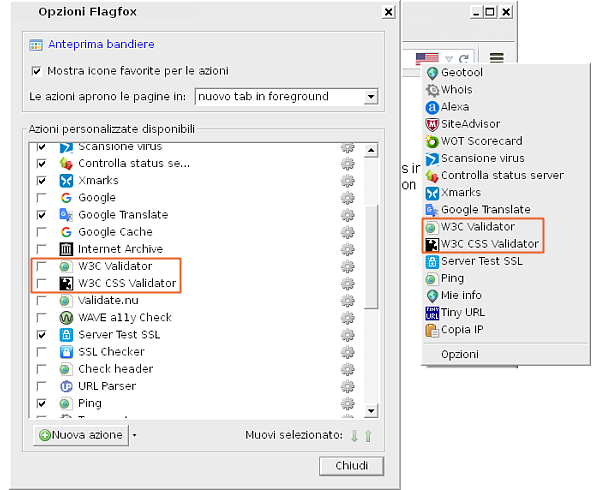The image size is (600, 490).
Task: Open dropdown arrow next to US flag
Action: coord(449,59)
